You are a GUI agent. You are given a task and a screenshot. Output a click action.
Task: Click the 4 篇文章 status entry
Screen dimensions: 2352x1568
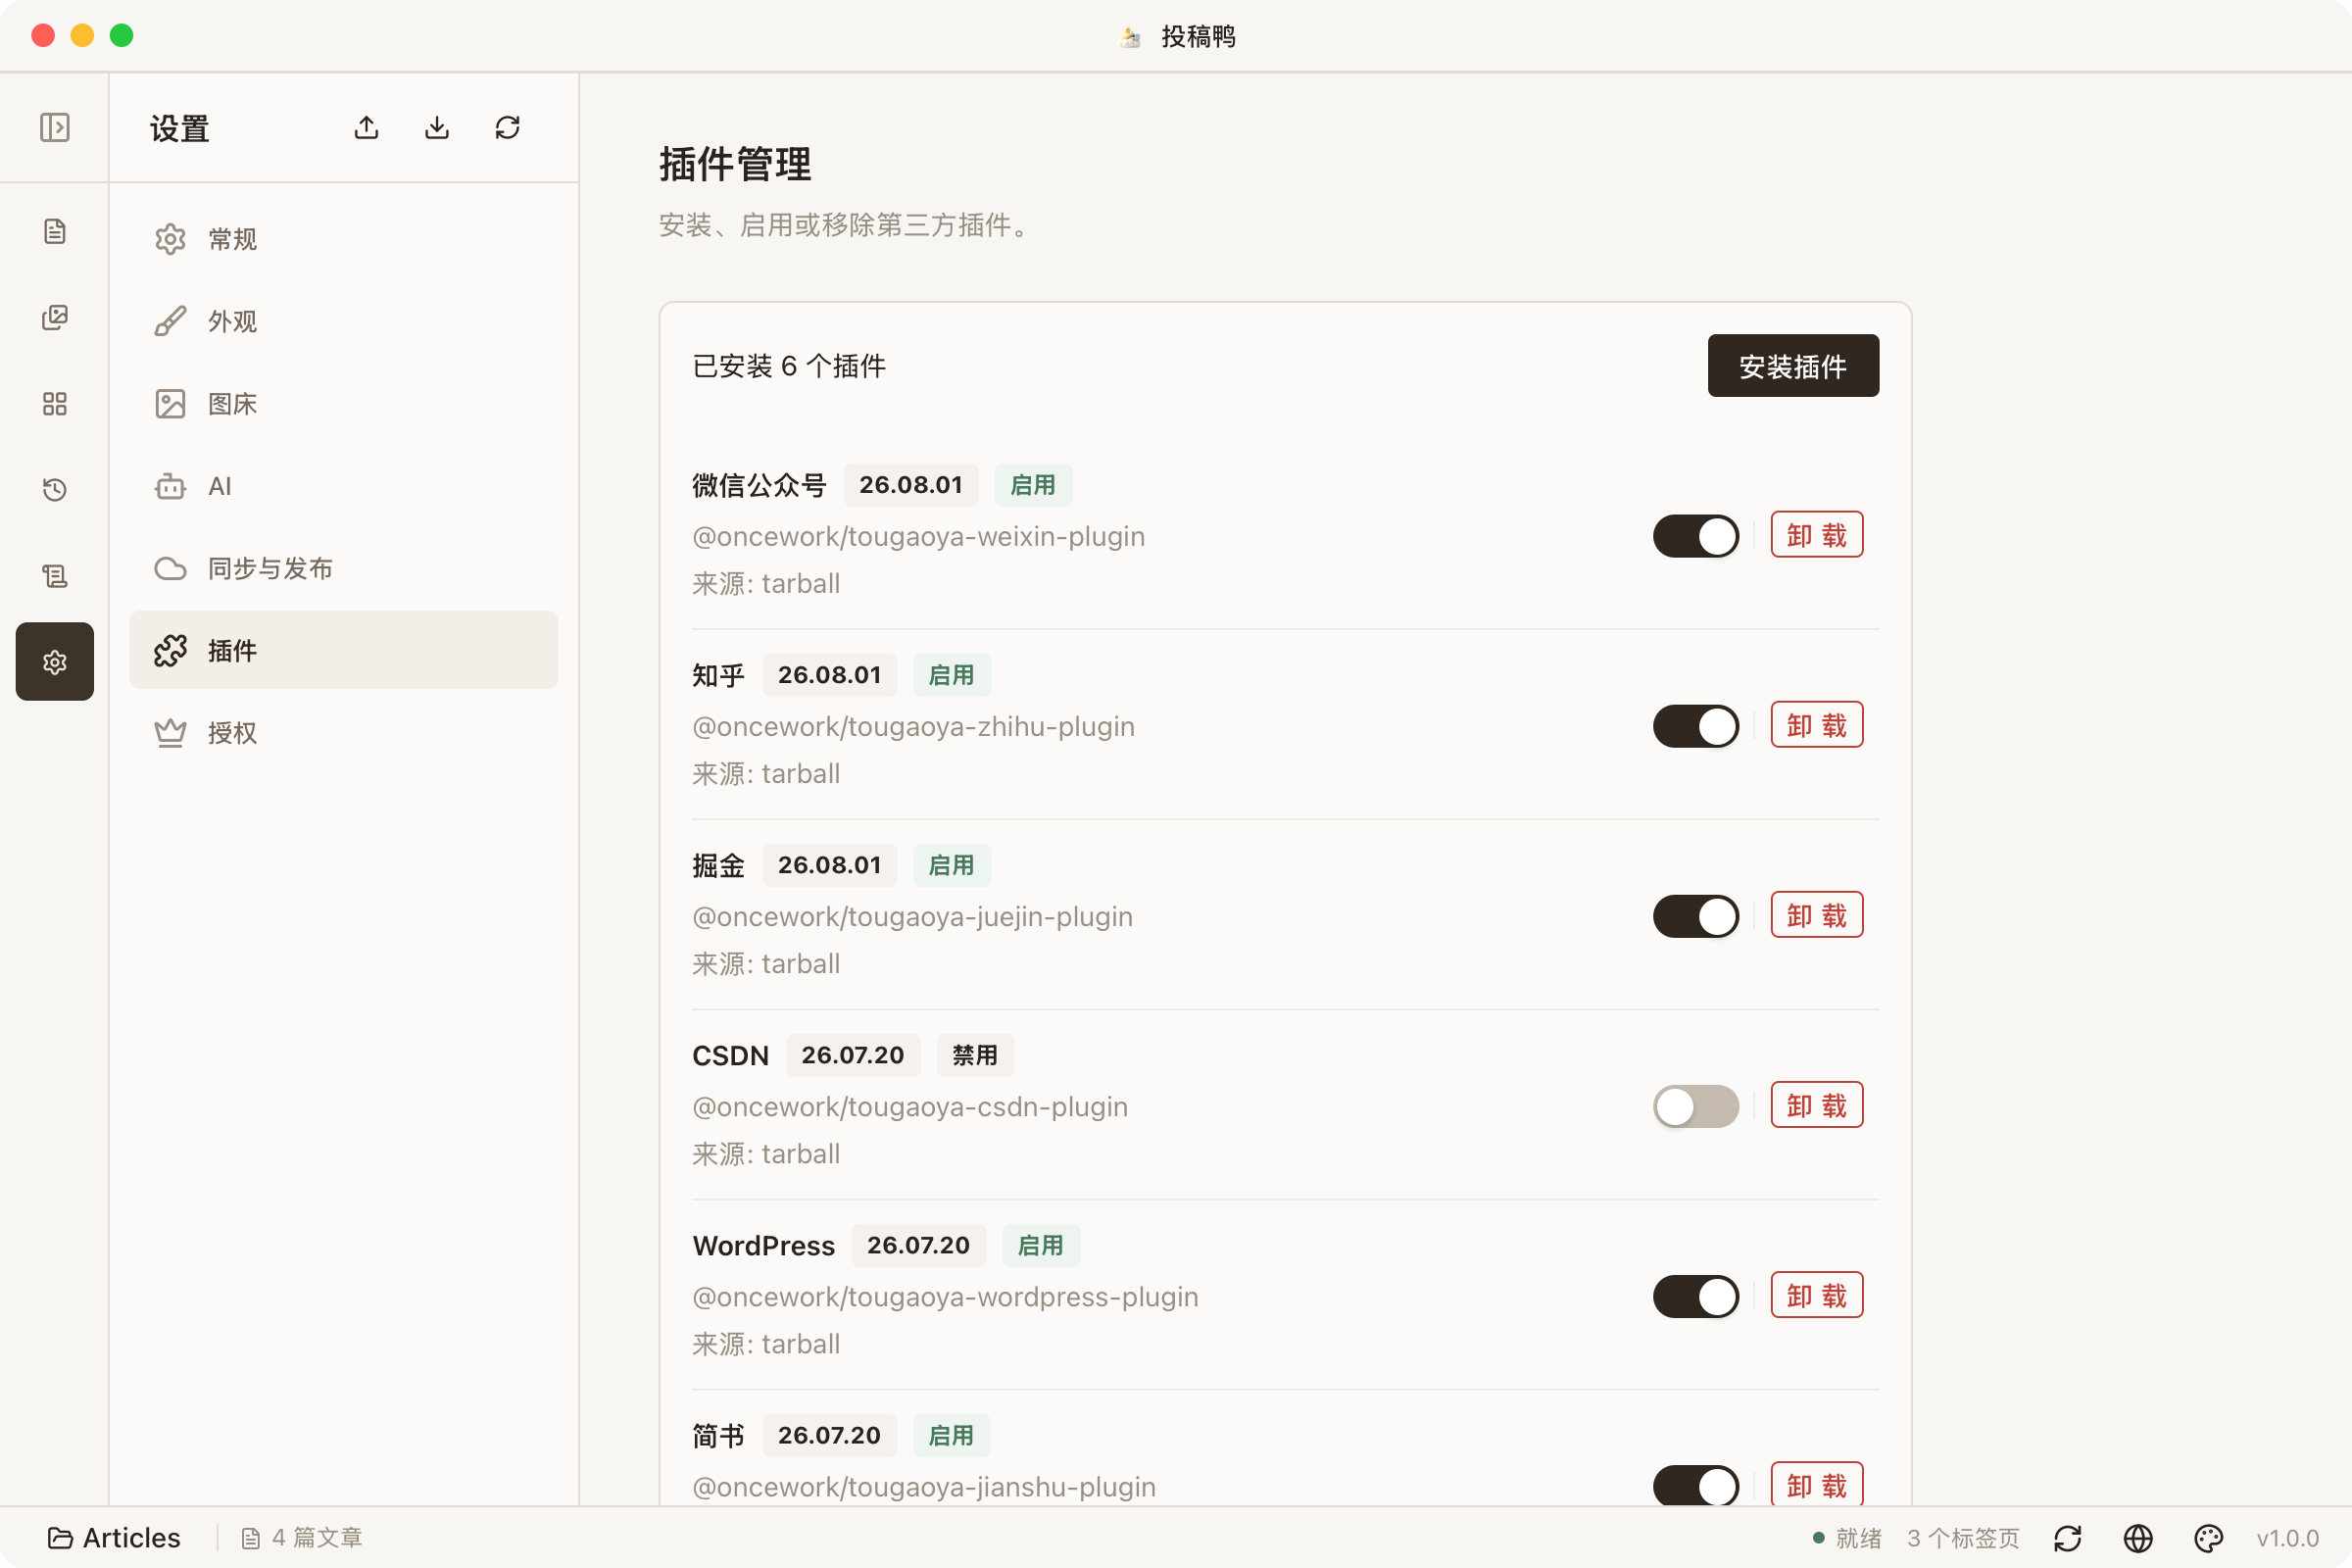click(x=302, y=1538)
